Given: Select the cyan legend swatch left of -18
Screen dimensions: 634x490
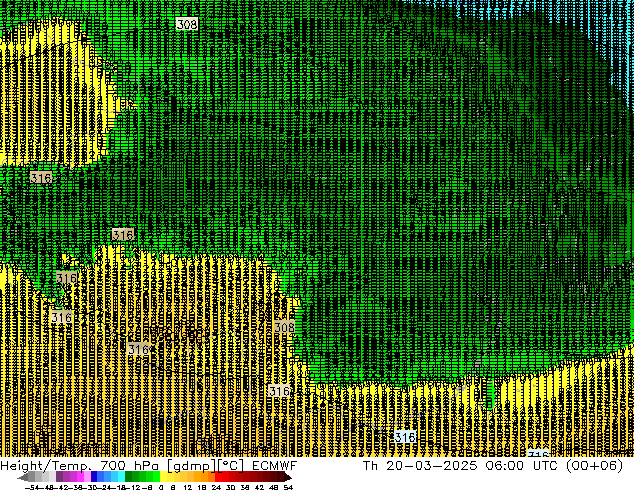Looking at the screenshot, I should point(121,477).
